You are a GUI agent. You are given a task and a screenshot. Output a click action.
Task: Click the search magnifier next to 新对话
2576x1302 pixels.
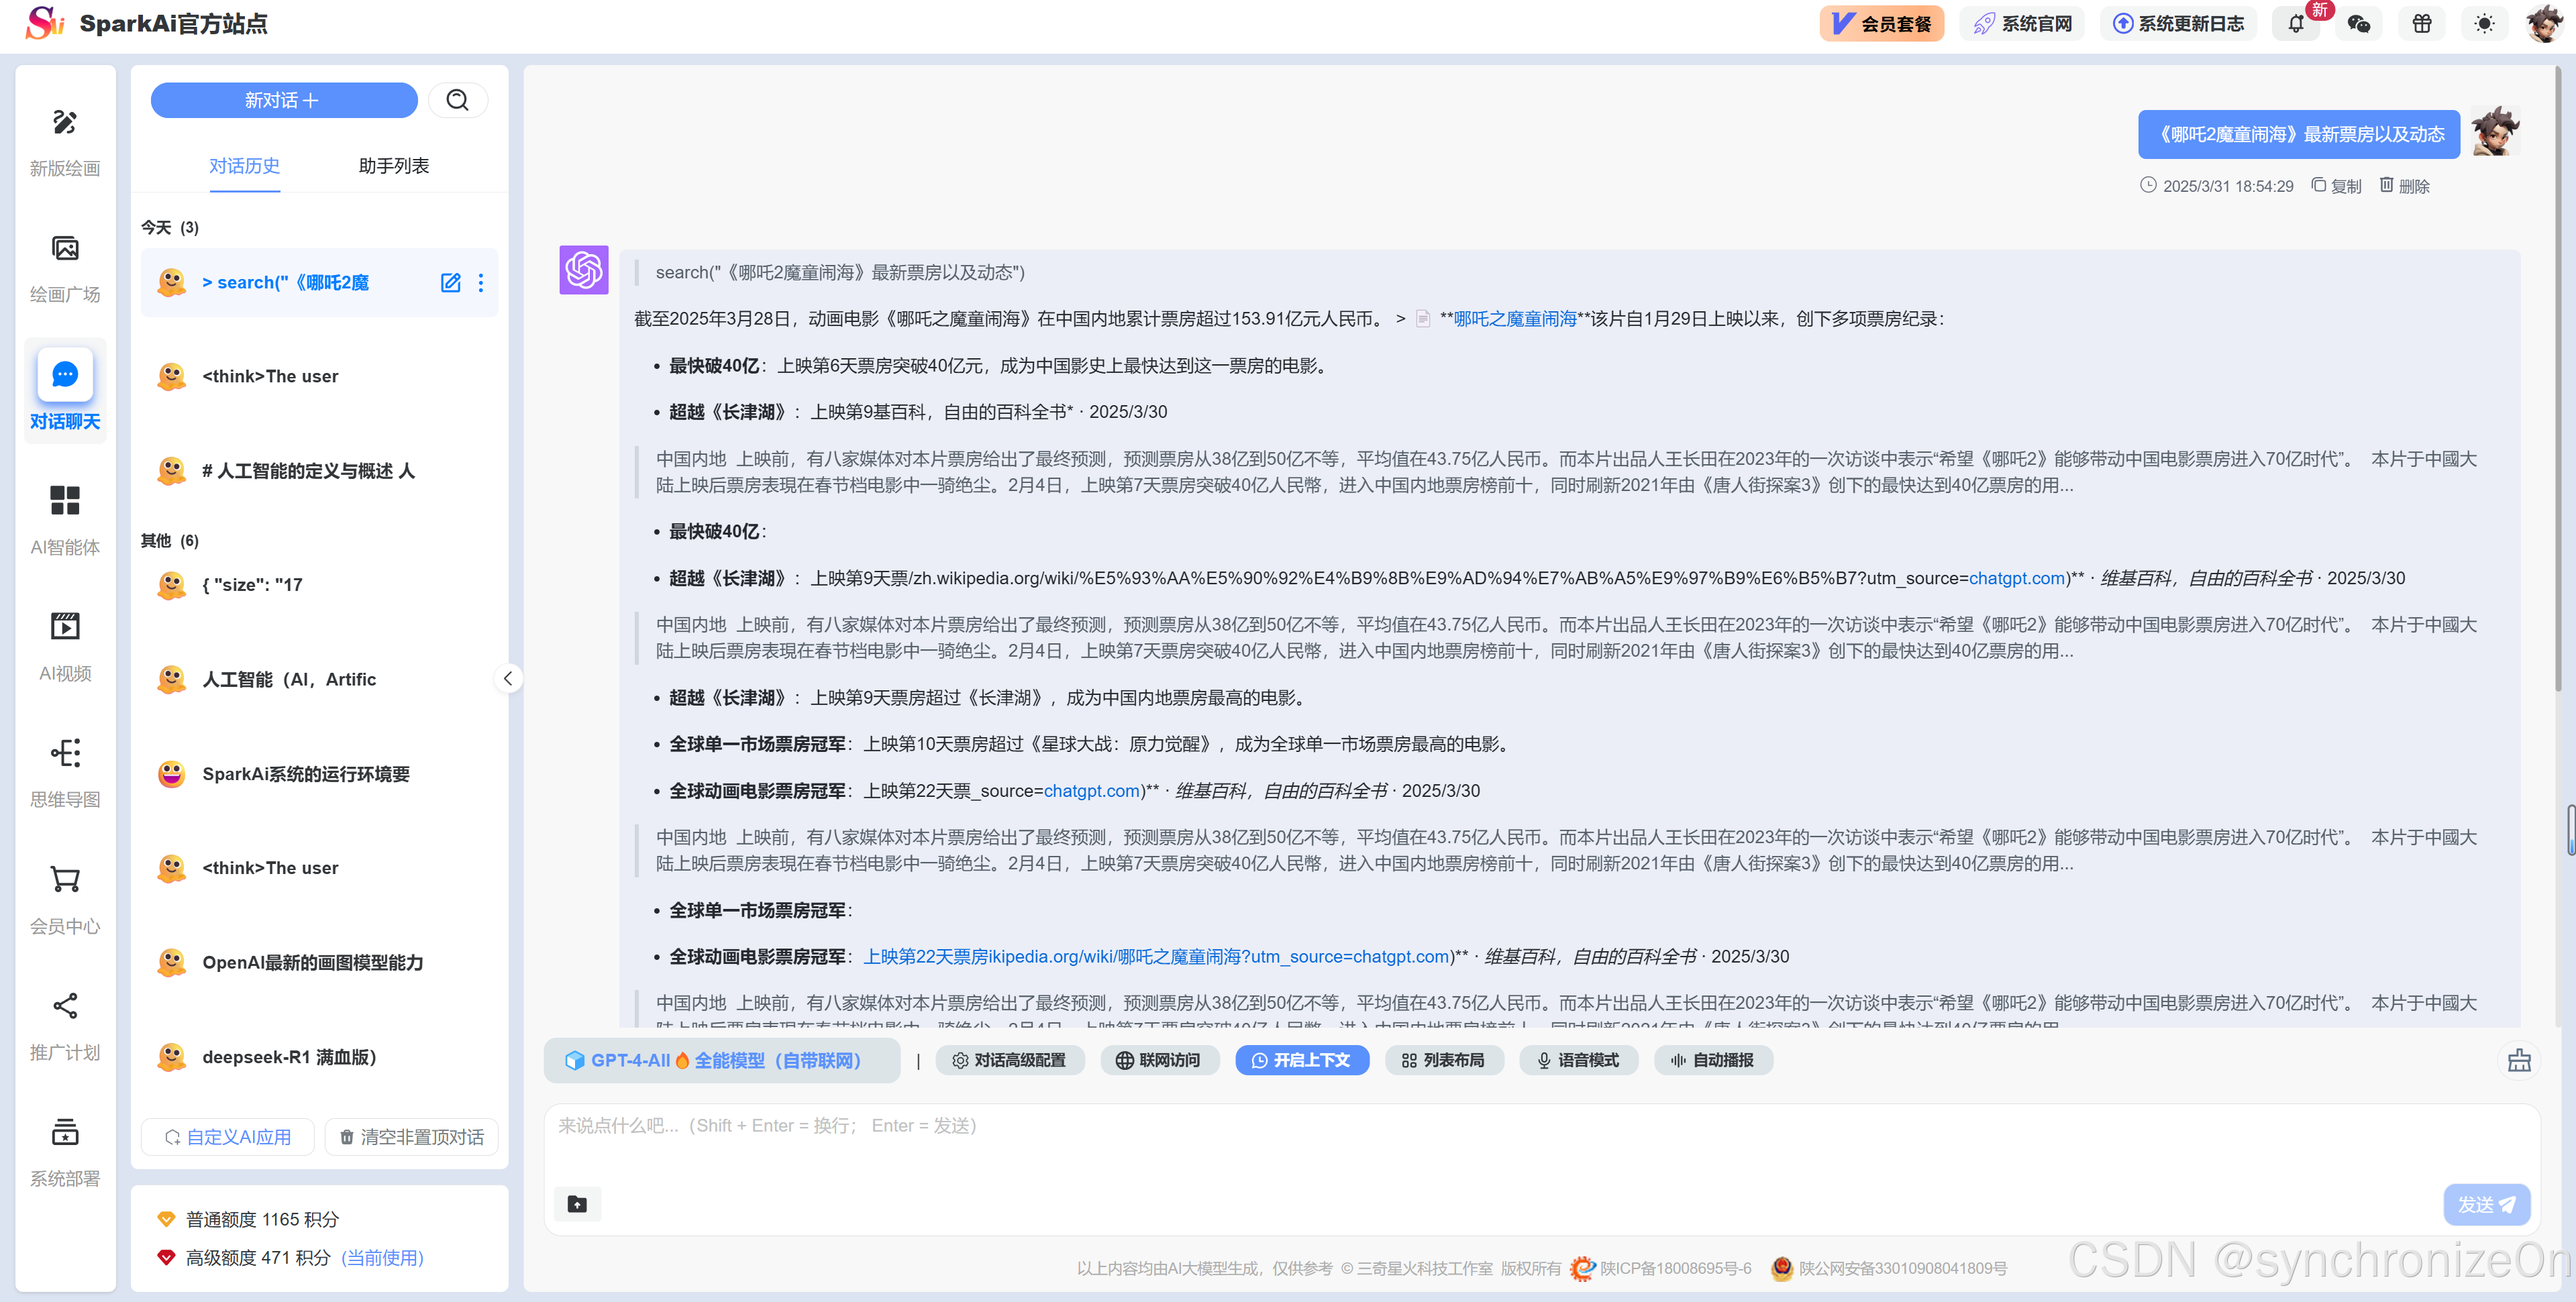tap(457, 100)
